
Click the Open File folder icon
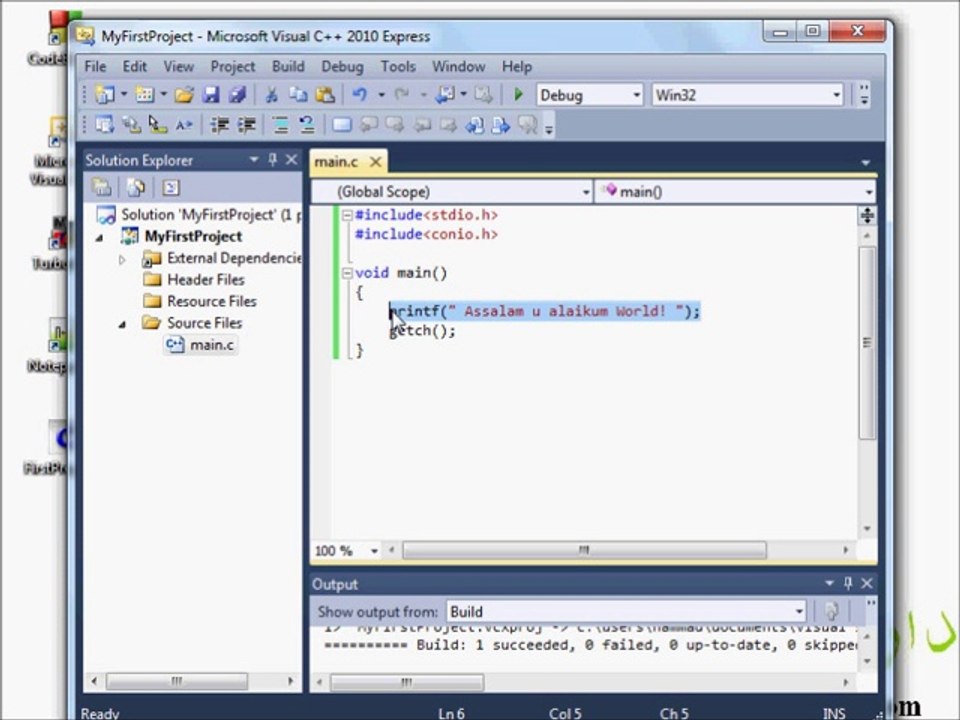click(x=184, y=95)
